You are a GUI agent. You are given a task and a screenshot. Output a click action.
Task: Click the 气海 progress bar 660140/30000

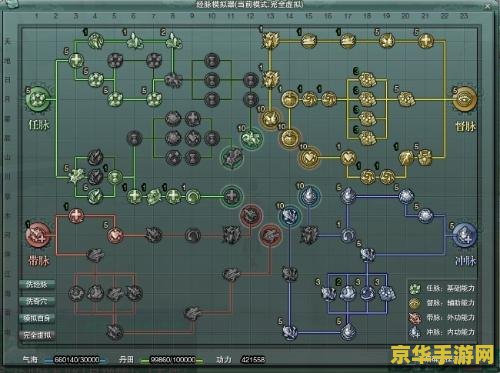(76, 360)
